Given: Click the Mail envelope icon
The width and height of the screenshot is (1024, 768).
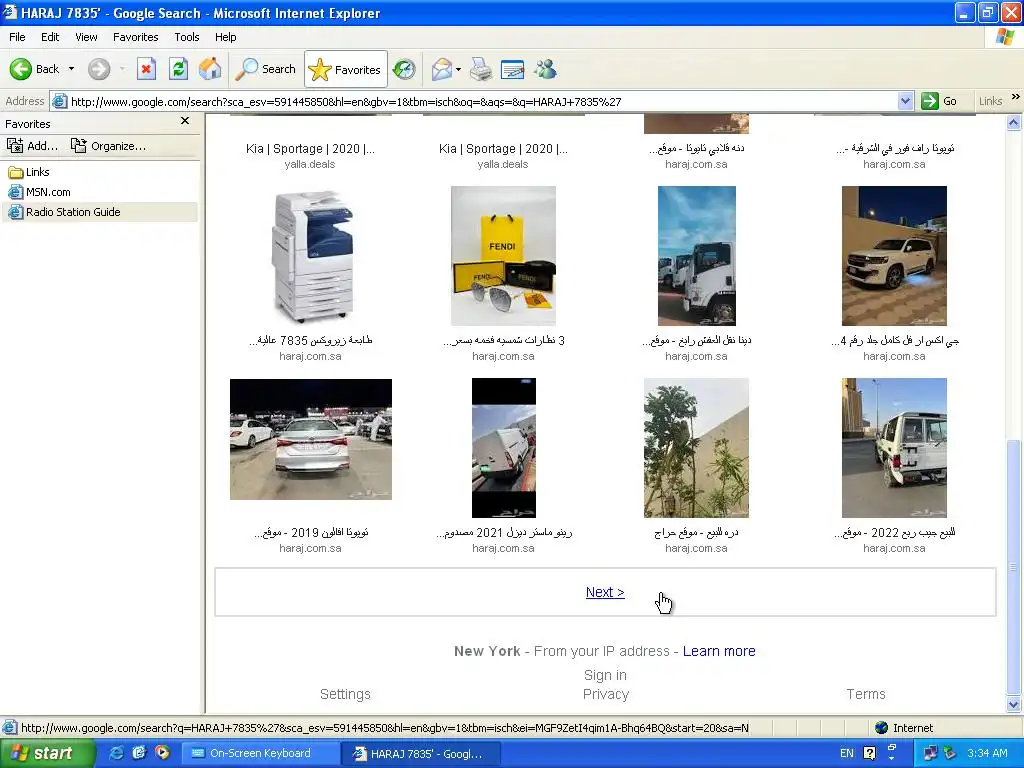Looking at the screenshot, I should point(442,69).
